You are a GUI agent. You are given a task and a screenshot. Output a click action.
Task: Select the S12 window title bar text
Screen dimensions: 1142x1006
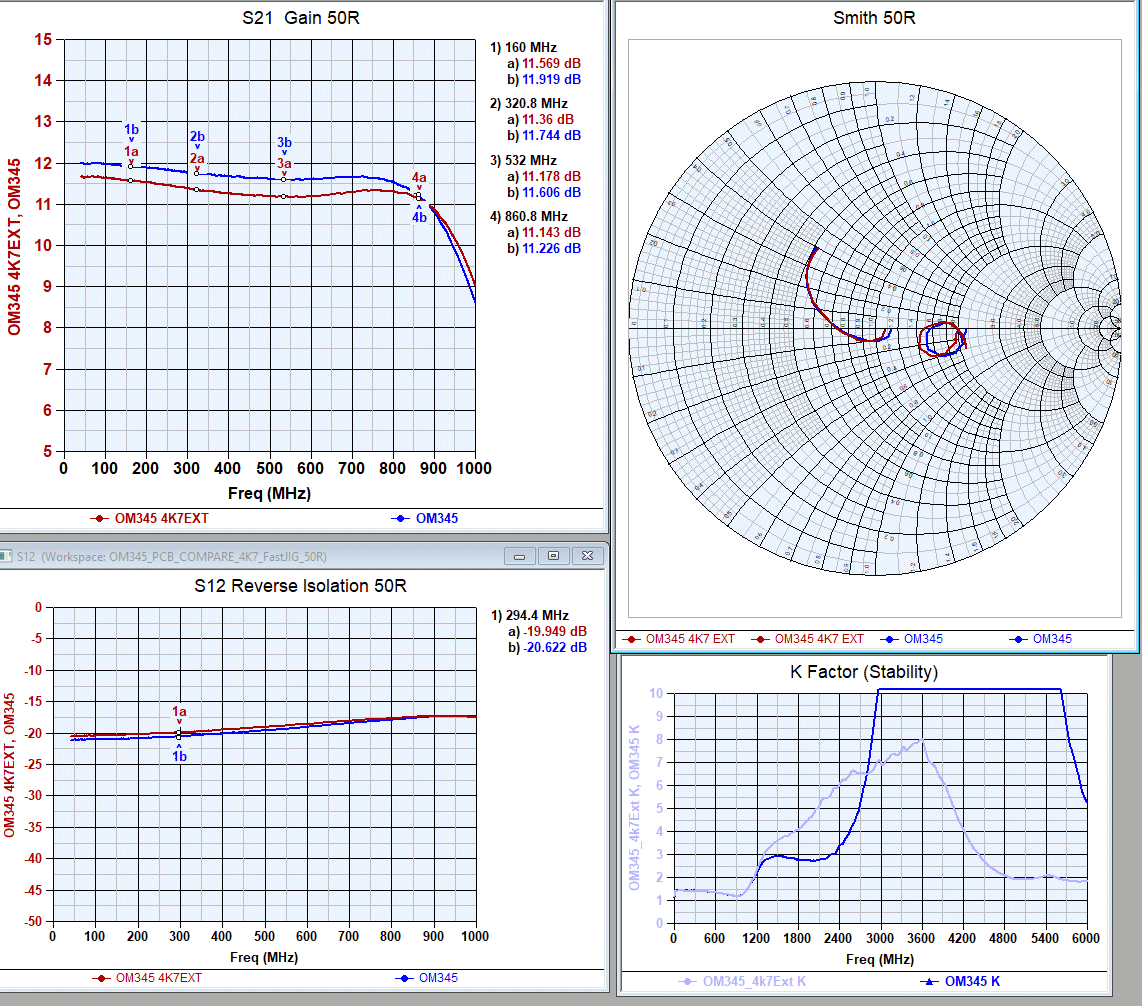point(172,557)
